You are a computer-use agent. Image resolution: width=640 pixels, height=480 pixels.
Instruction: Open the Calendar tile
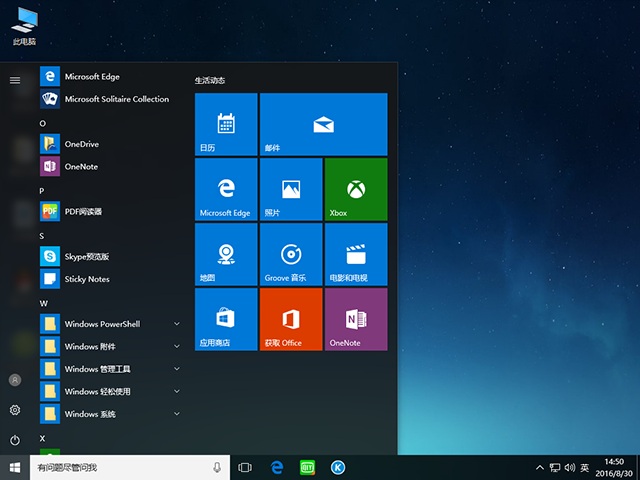click(x=225, y=124)
